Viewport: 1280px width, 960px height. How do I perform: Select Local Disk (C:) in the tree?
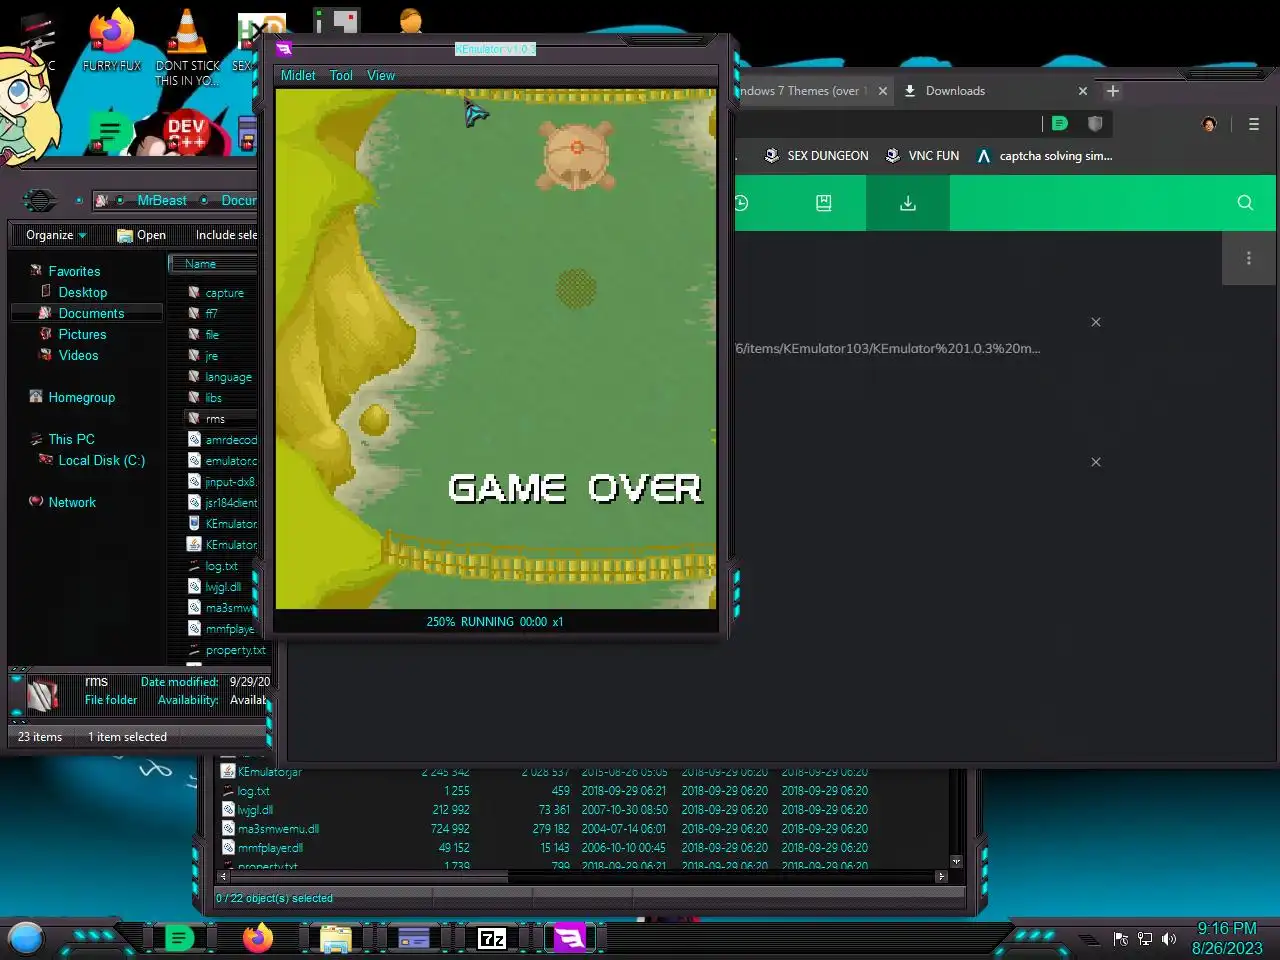101,460
